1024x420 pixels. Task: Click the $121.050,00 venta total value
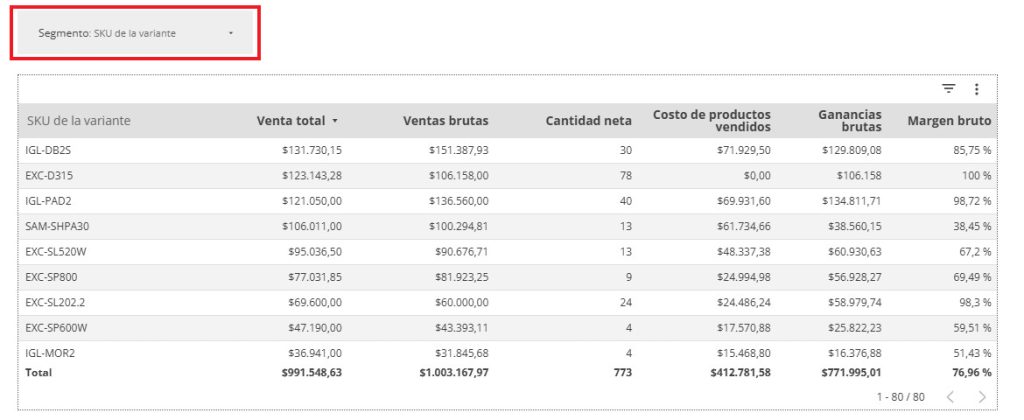pos(312,201)
